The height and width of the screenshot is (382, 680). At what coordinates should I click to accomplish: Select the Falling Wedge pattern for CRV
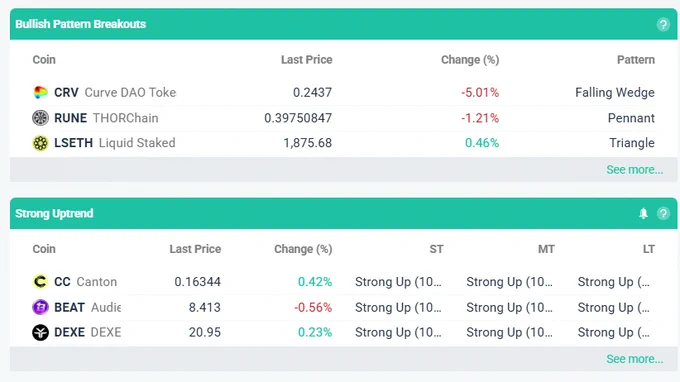615,92
